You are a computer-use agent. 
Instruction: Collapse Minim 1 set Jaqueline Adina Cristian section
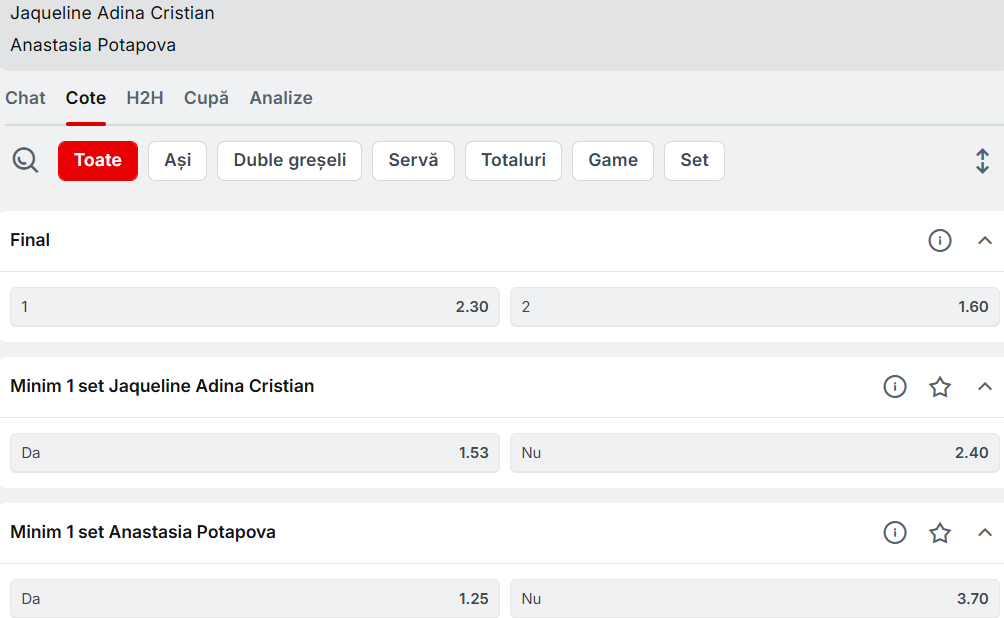[x=985, y=387]
